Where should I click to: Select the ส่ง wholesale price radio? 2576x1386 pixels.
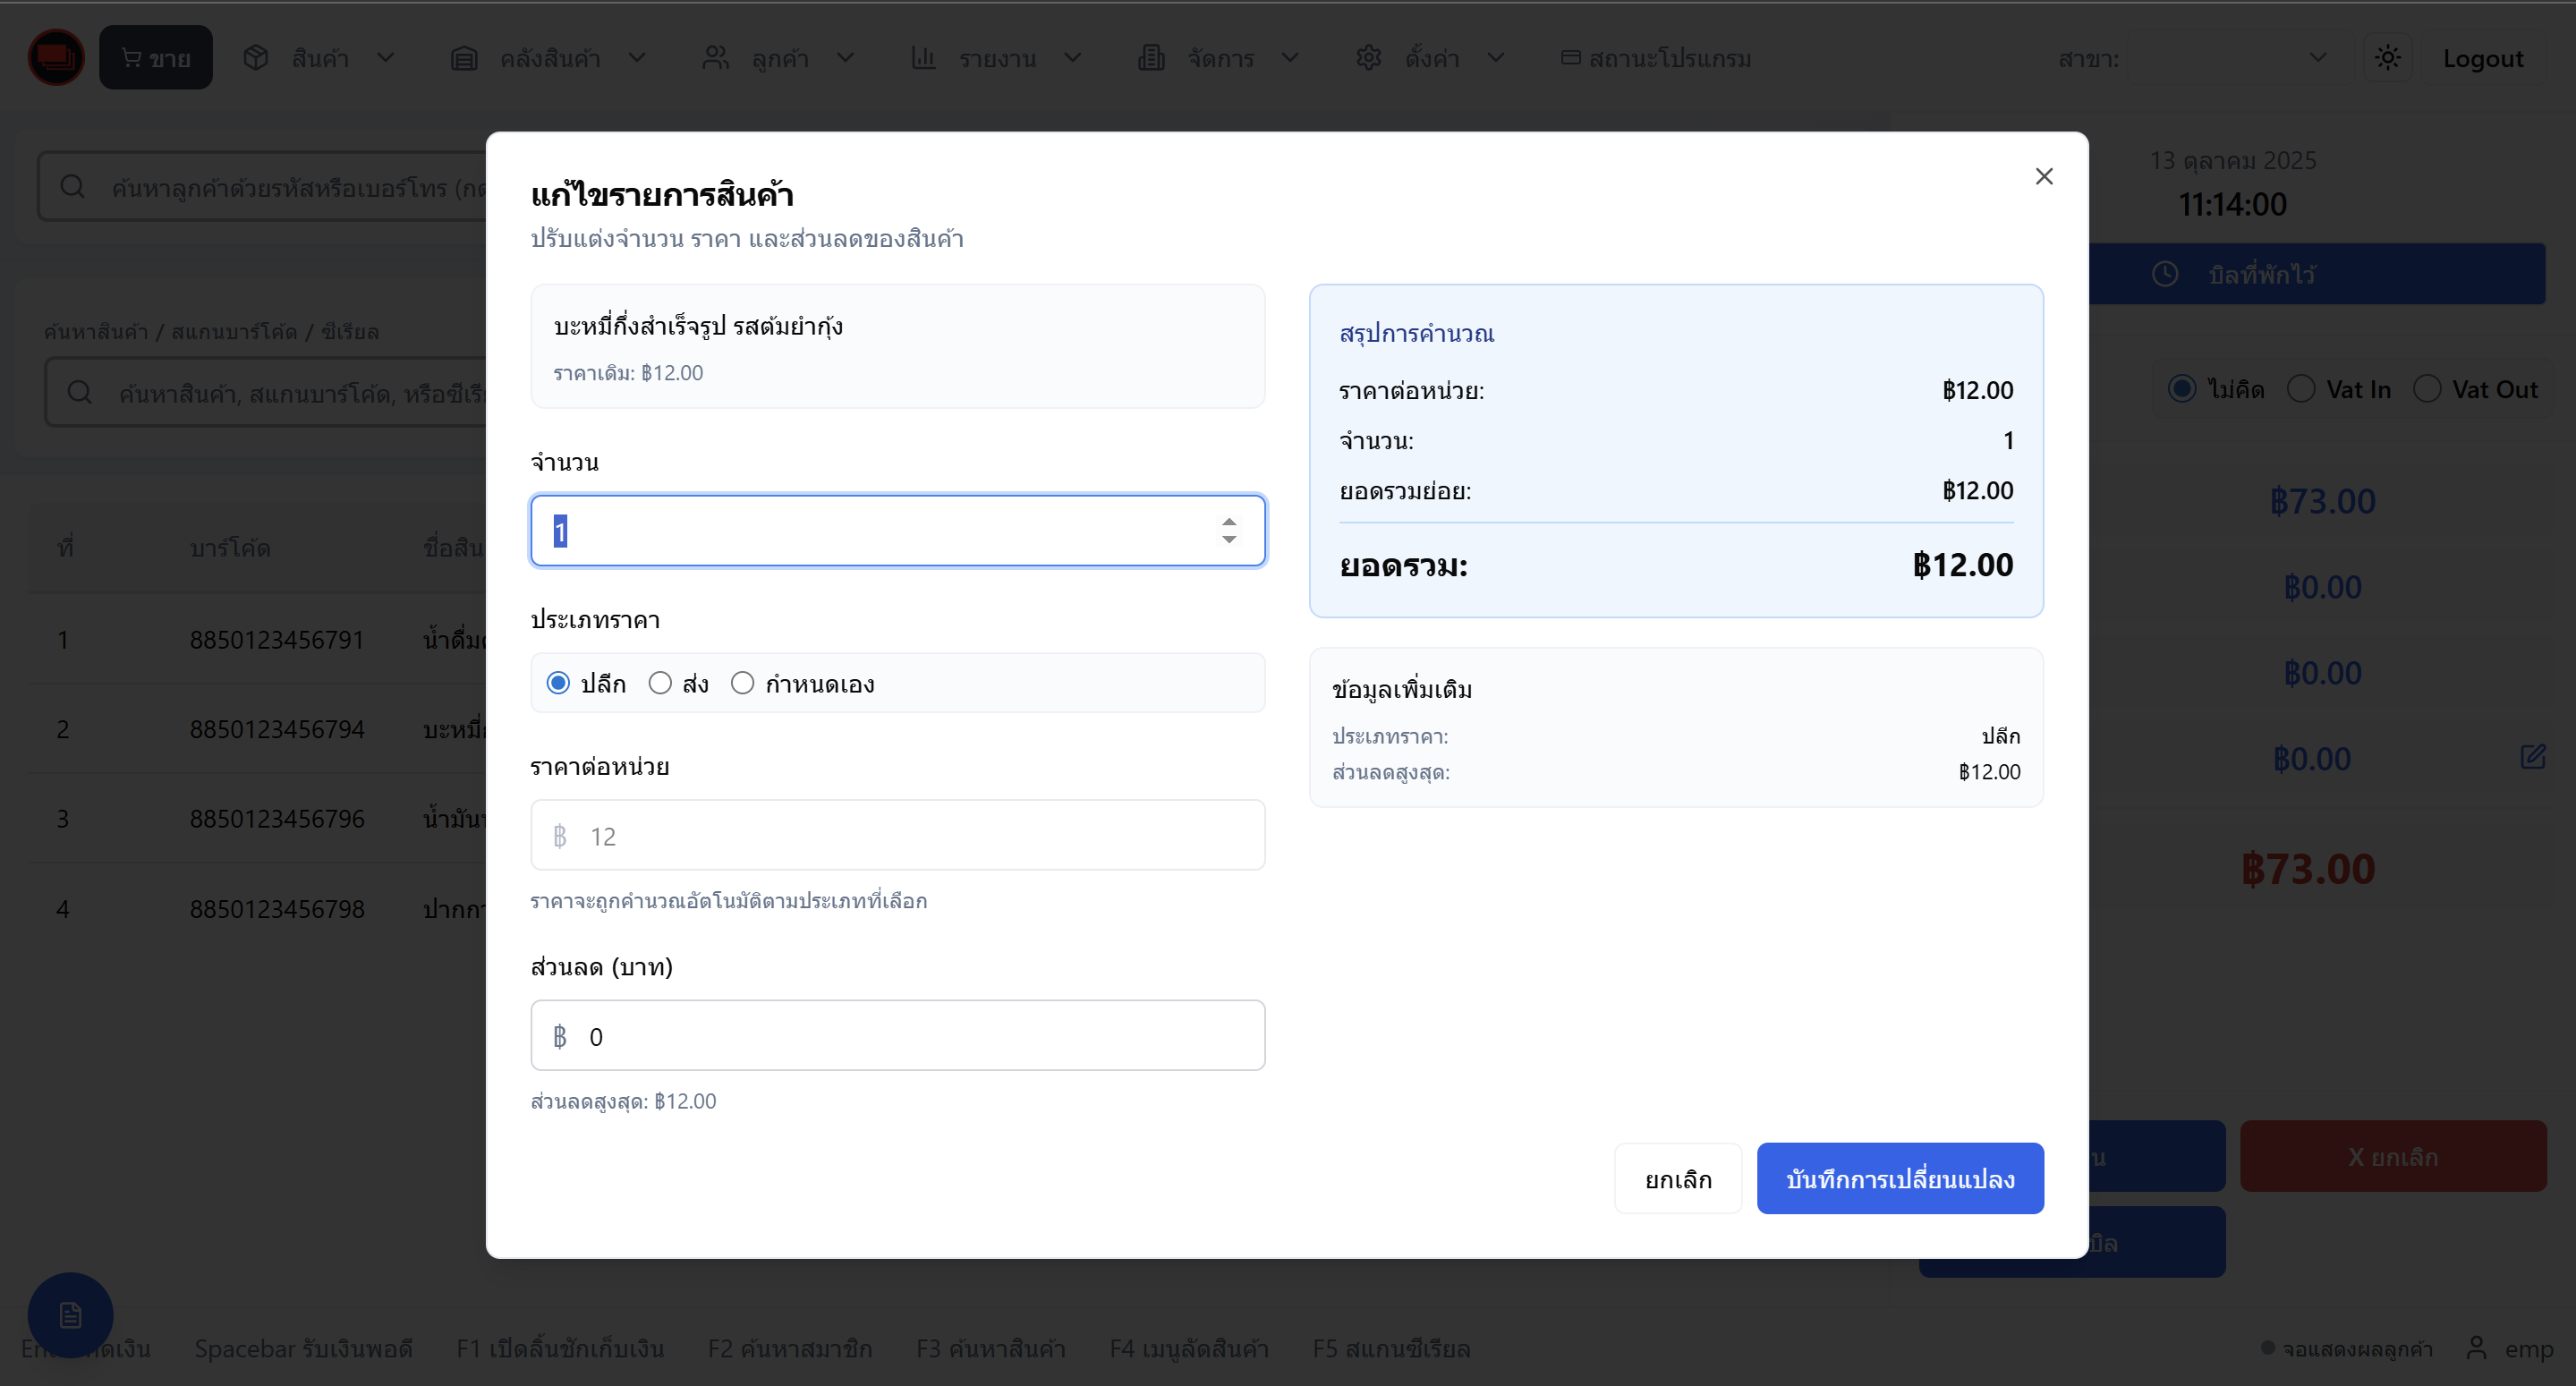point(660,683)
